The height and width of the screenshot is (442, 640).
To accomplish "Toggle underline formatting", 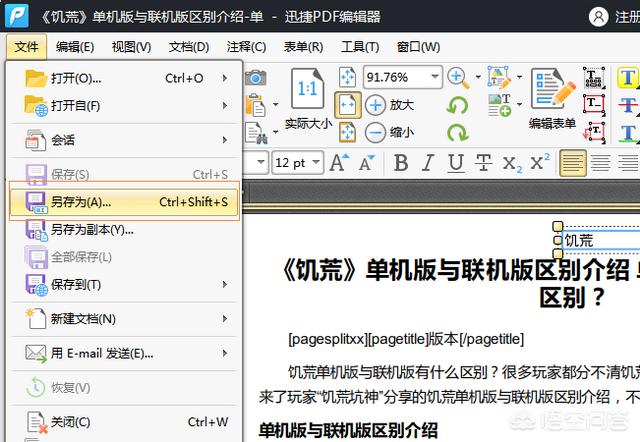I will point(456,163).
